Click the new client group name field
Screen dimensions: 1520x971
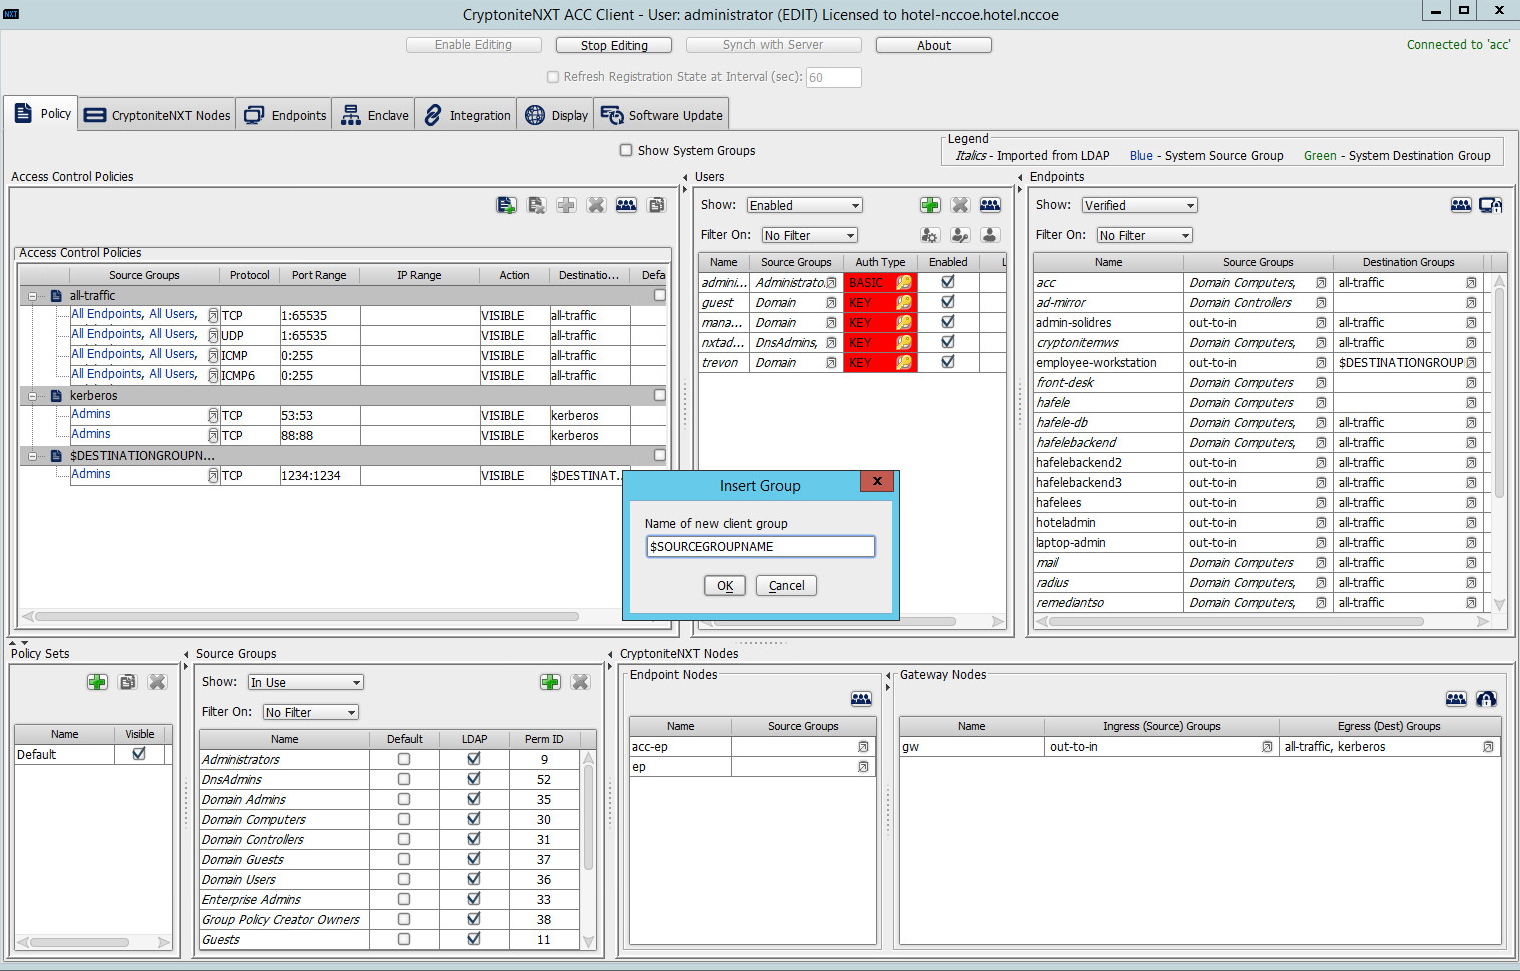click(x=761, y=546)
